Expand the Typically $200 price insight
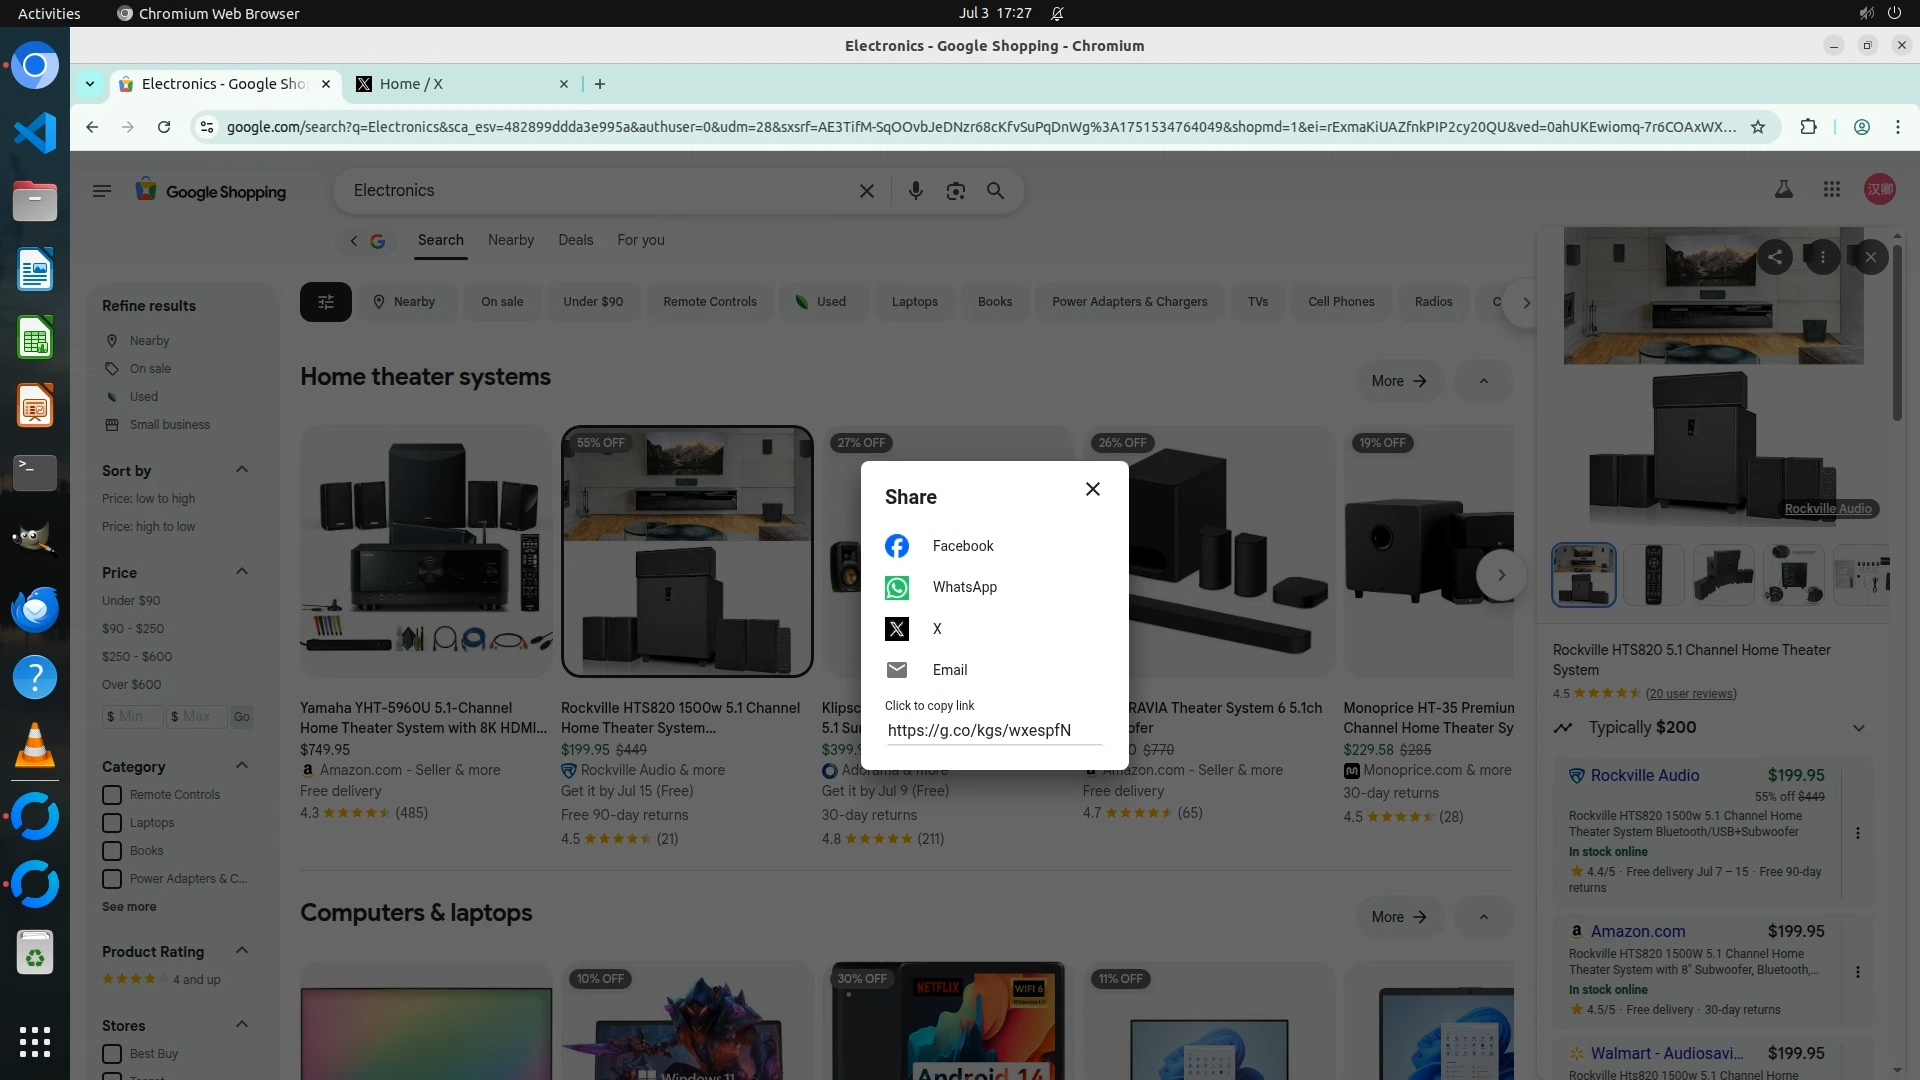1920x1080 pixels. 1858,728
